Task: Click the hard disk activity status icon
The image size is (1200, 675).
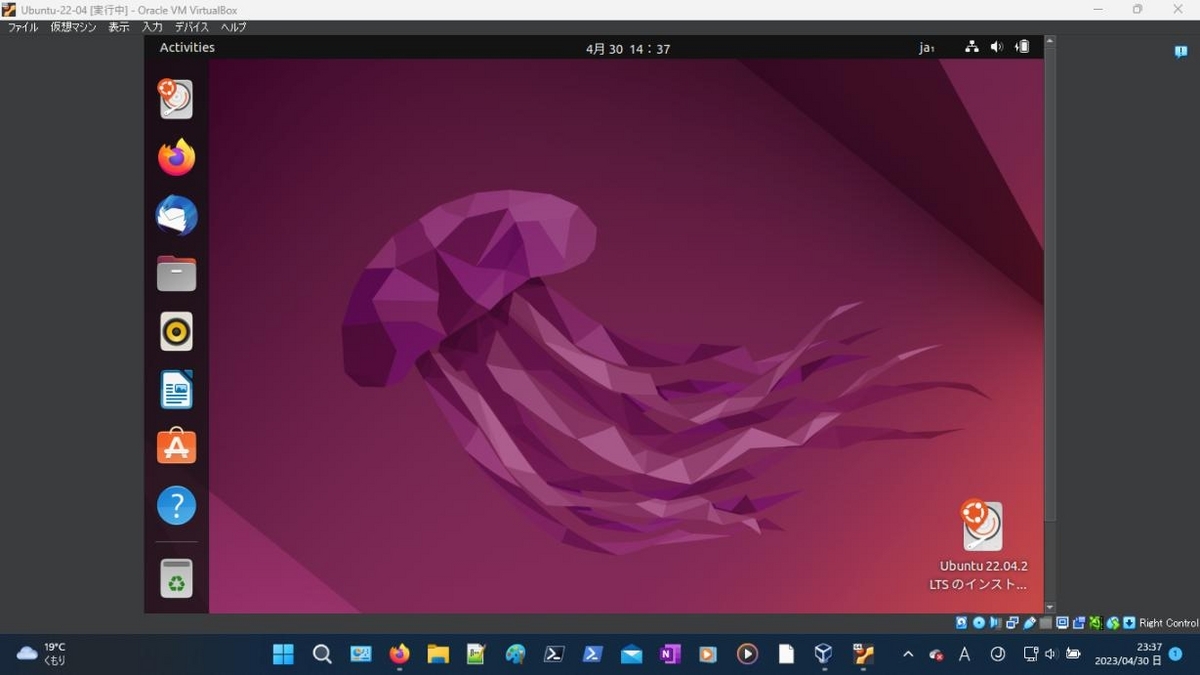Action: pyautogui.click(x=962, y=623)
